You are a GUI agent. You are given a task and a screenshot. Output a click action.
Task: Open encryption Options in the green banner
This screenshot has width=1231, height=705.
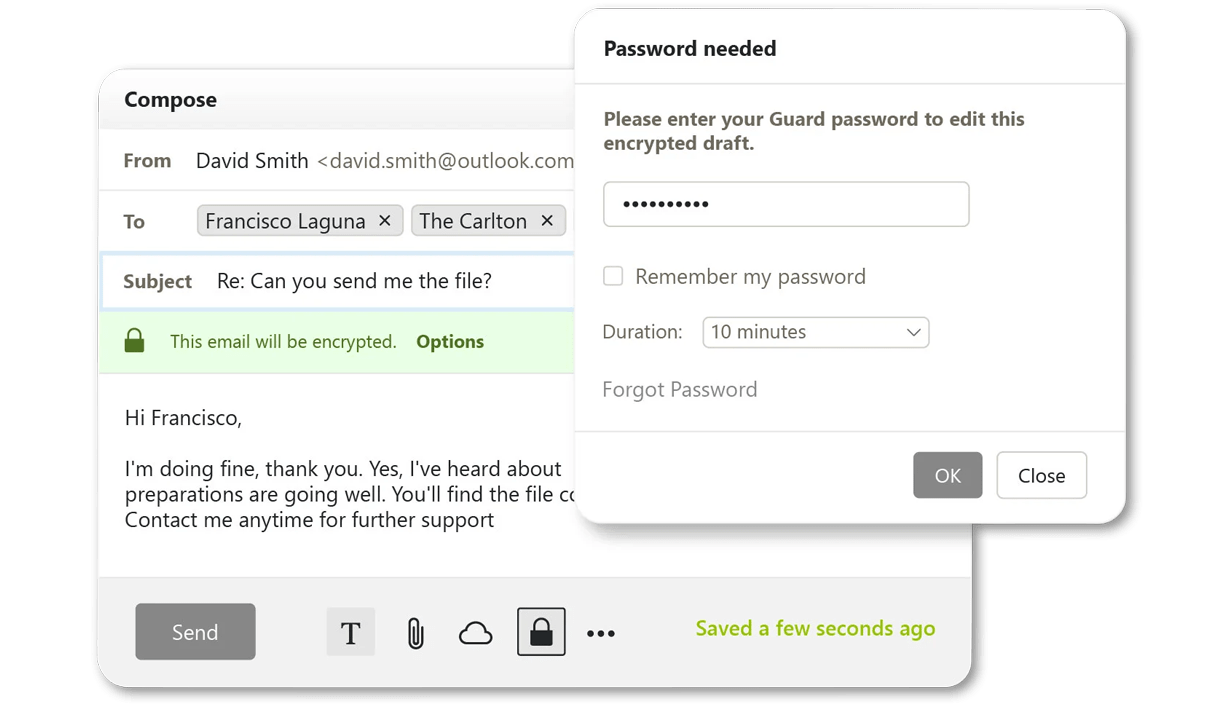[x=450, y=342]
